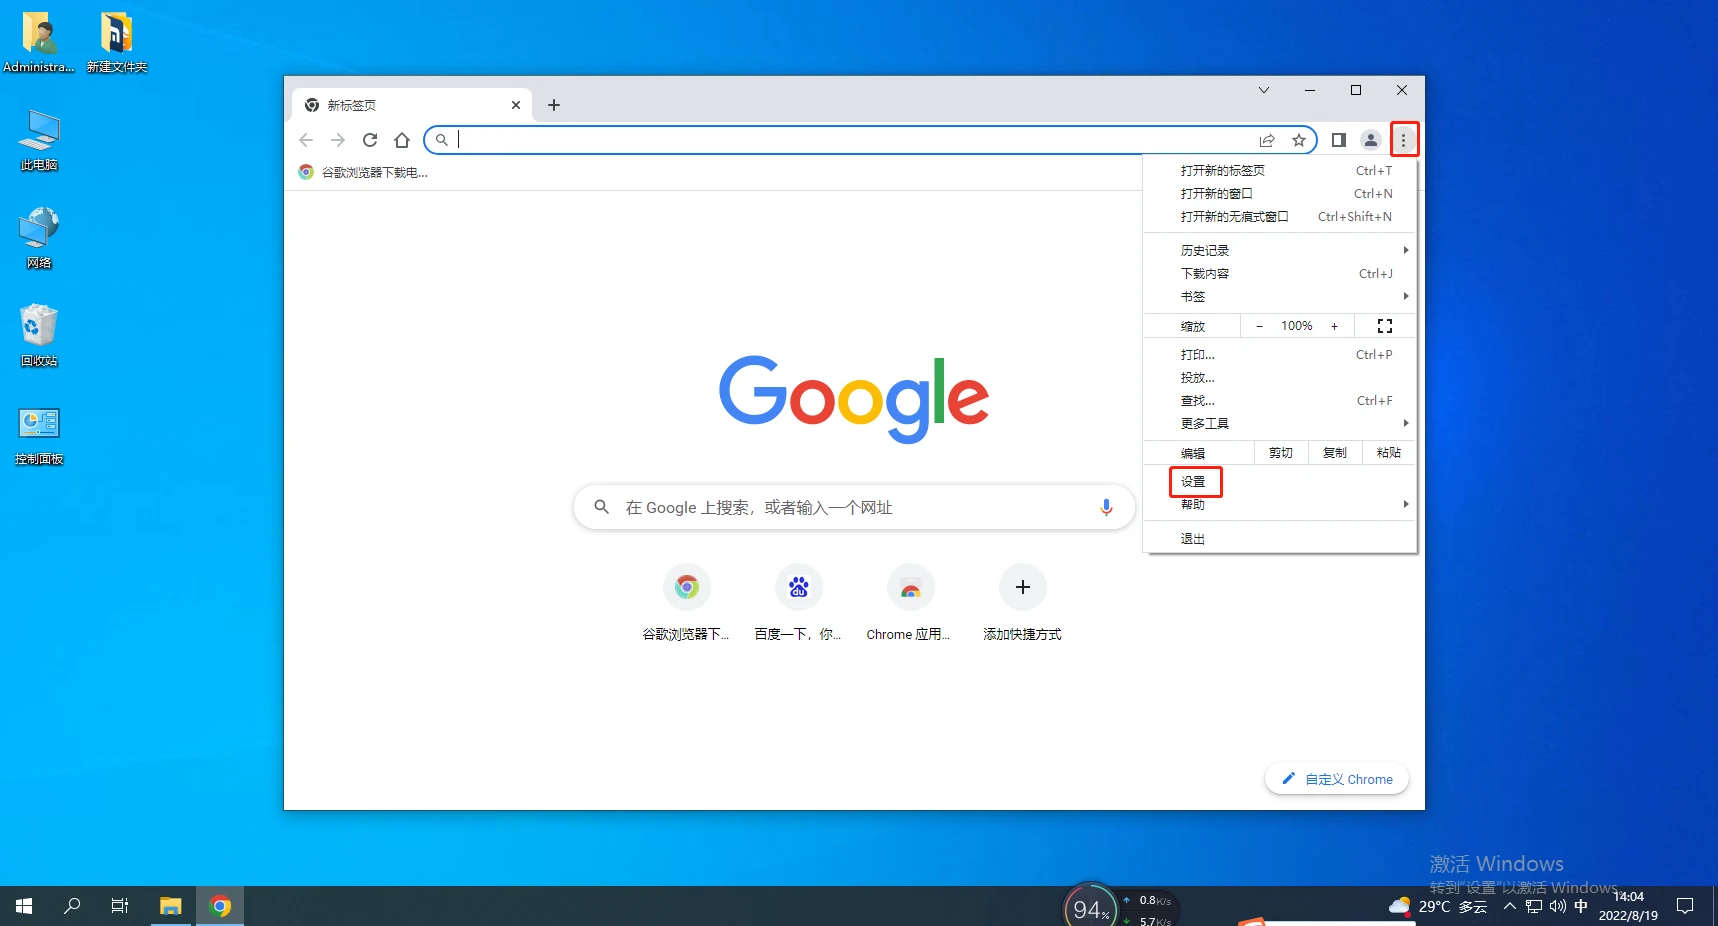Image resolution: width=1718 pixels, height=926 pixels.
Task: Select 查找... menu item
Action: (x=1280, y=401)
